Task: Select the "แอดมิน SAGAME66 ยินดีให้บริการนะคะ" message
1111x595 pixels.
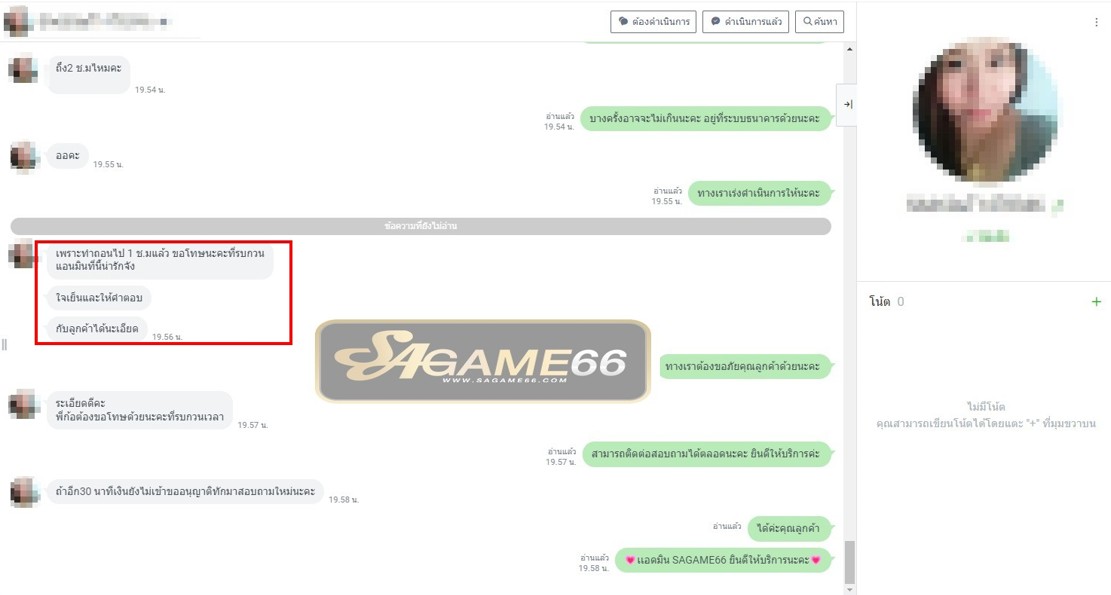Action: coord(723,560)
